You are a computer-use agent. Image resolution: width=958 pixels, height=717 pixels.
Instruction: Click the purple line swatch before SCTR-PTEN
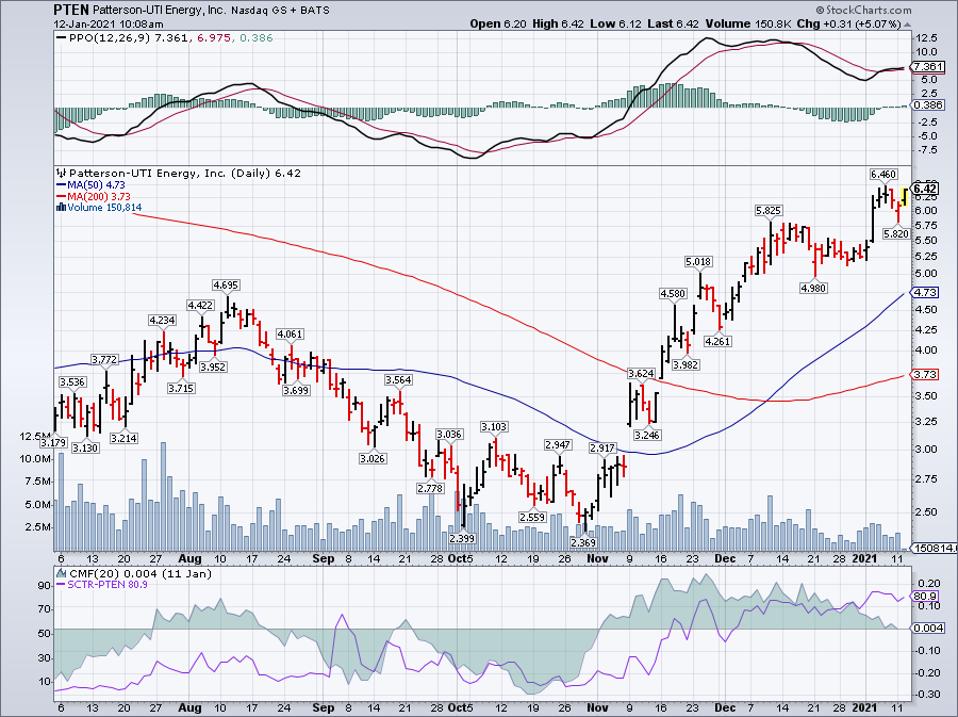pos(61,584)
